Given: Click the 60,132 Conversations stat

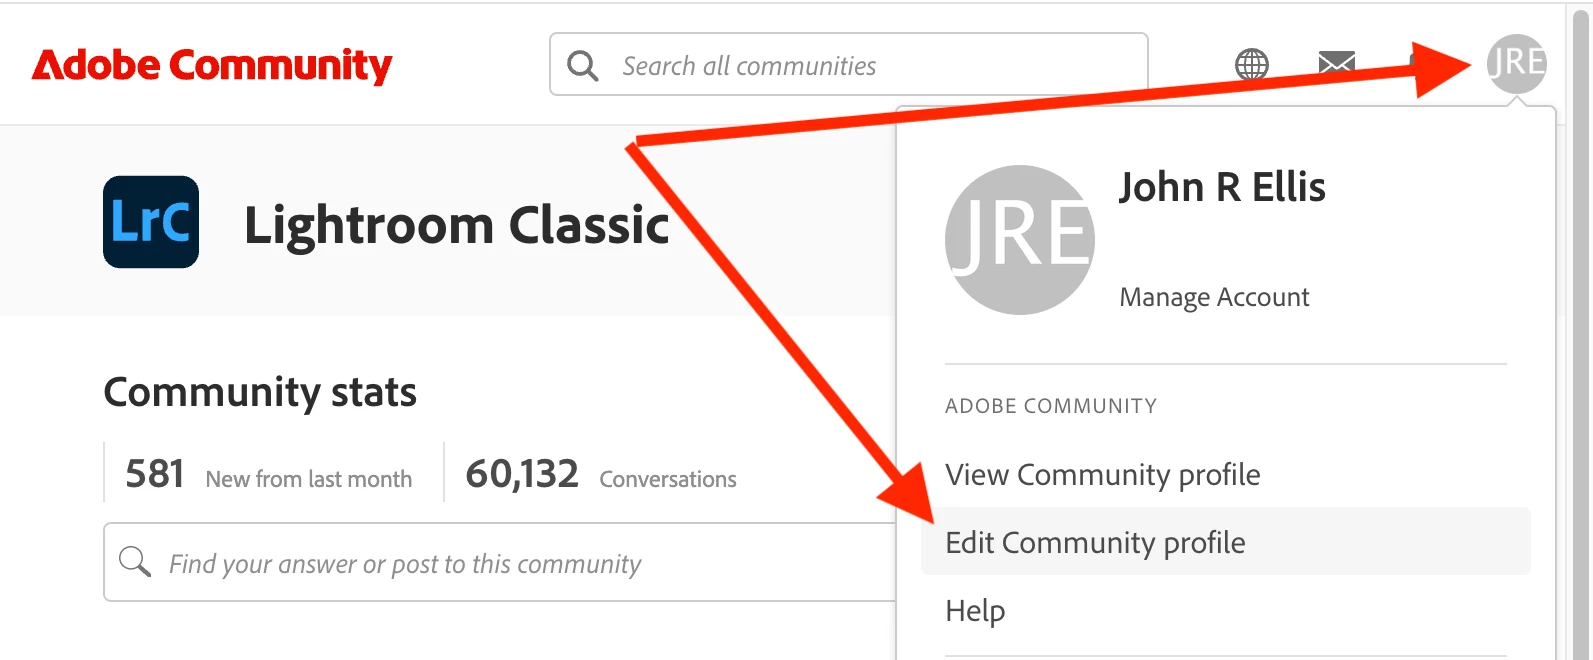Looking at the screenshot, I should (x=601, y=474).
